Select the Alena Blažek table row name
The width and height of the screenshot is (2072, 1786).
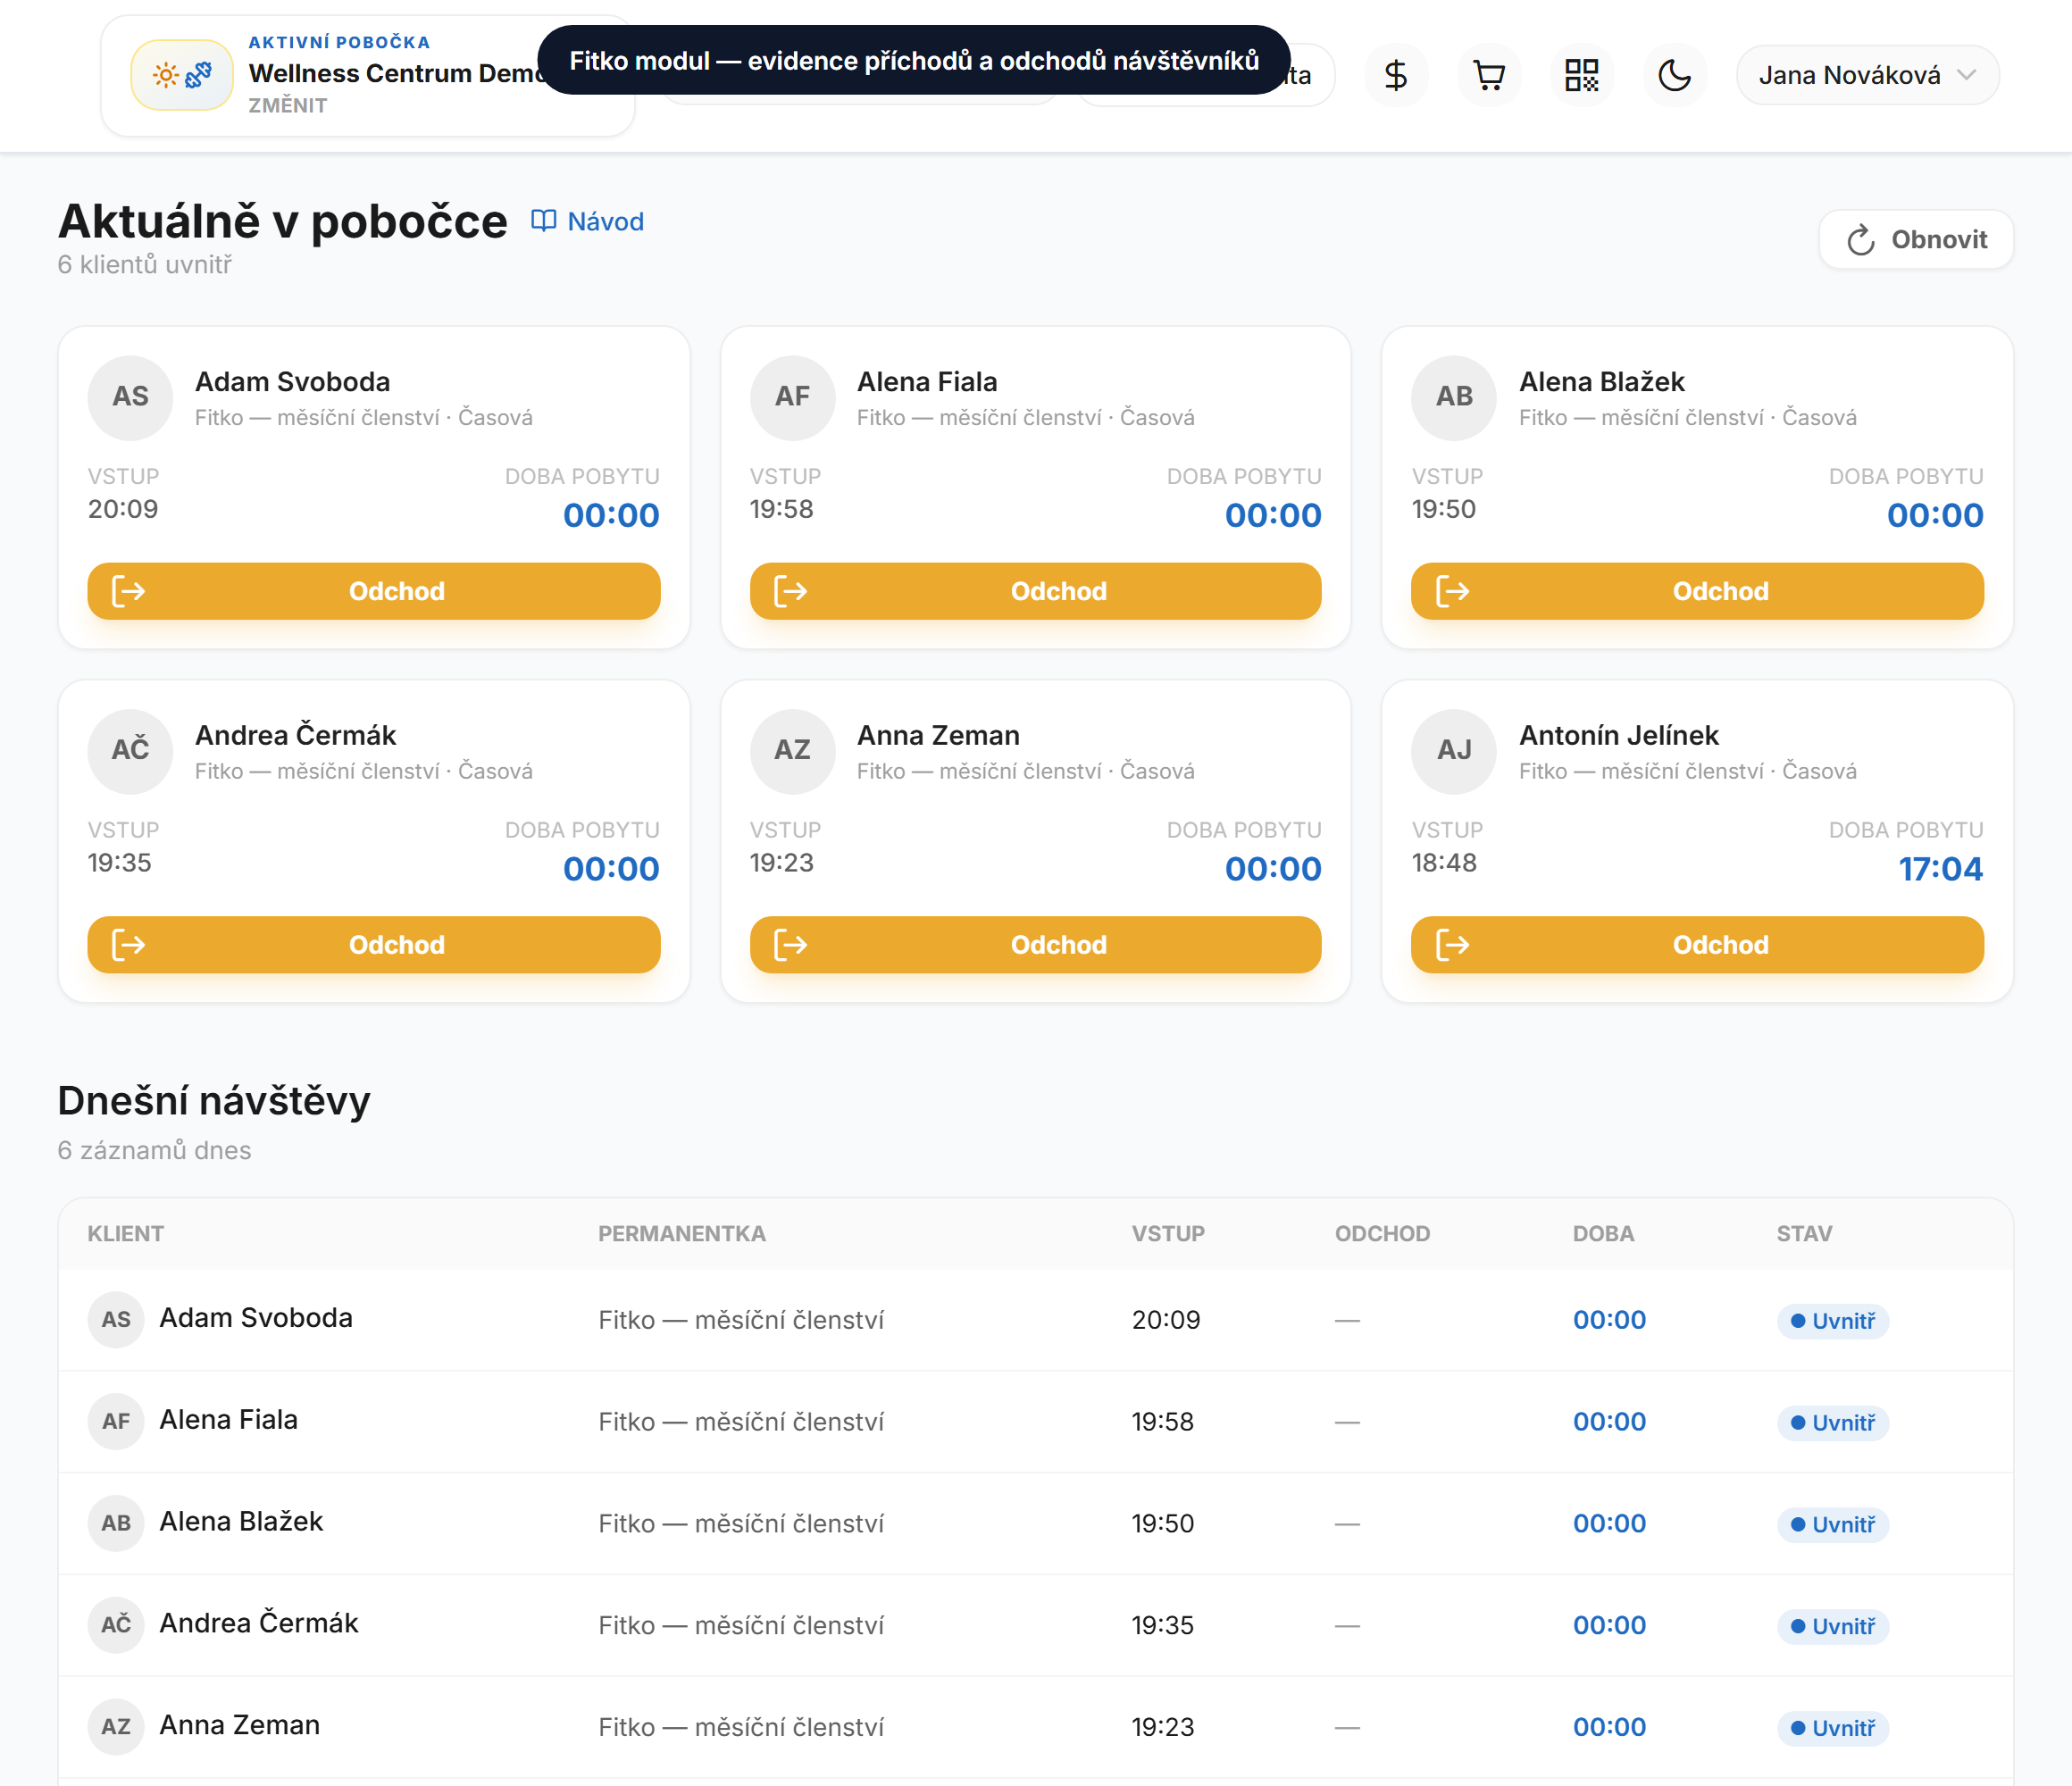[241, 1522]
